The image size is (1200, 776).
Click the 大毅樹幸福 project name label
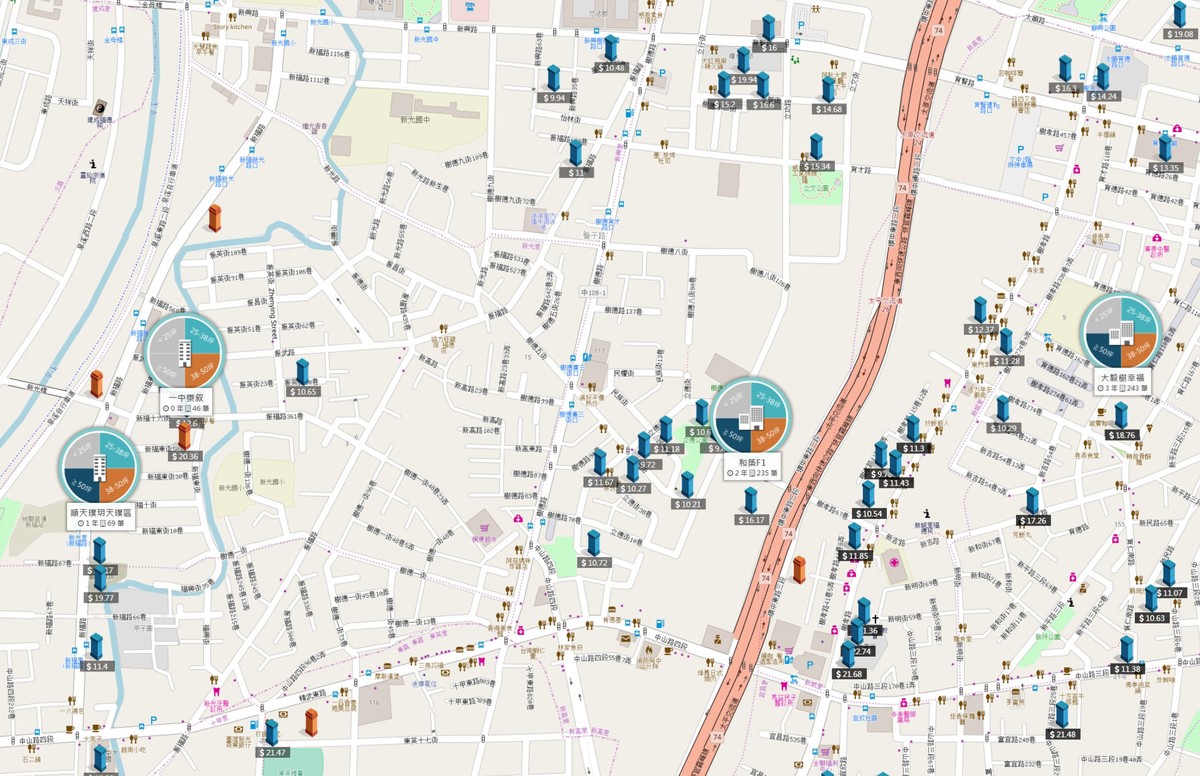pyautogui.click(x=1120, y=378)
